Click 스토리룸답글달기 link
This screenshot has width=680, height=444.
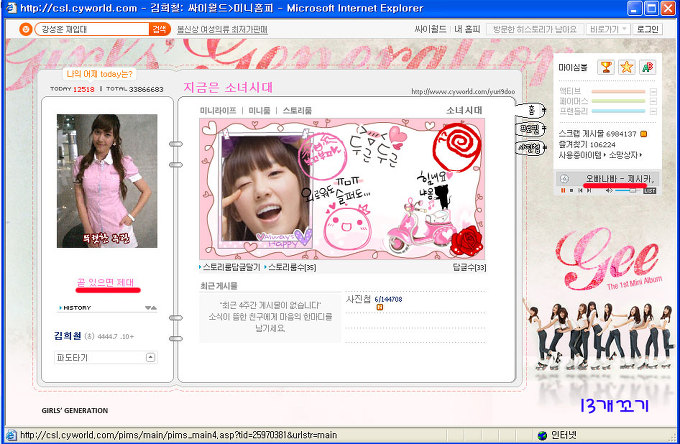(232, 267)
